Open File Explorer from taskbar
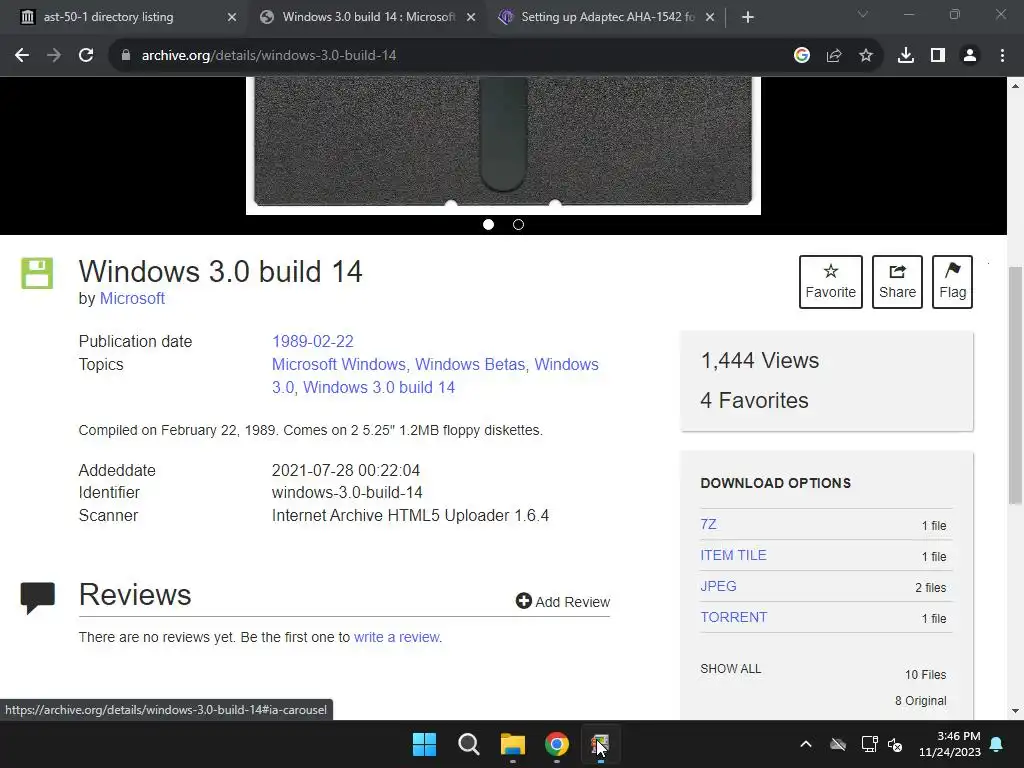This screenshot has height=768, width=1024. pyautogui.click(x=513, y=744)
